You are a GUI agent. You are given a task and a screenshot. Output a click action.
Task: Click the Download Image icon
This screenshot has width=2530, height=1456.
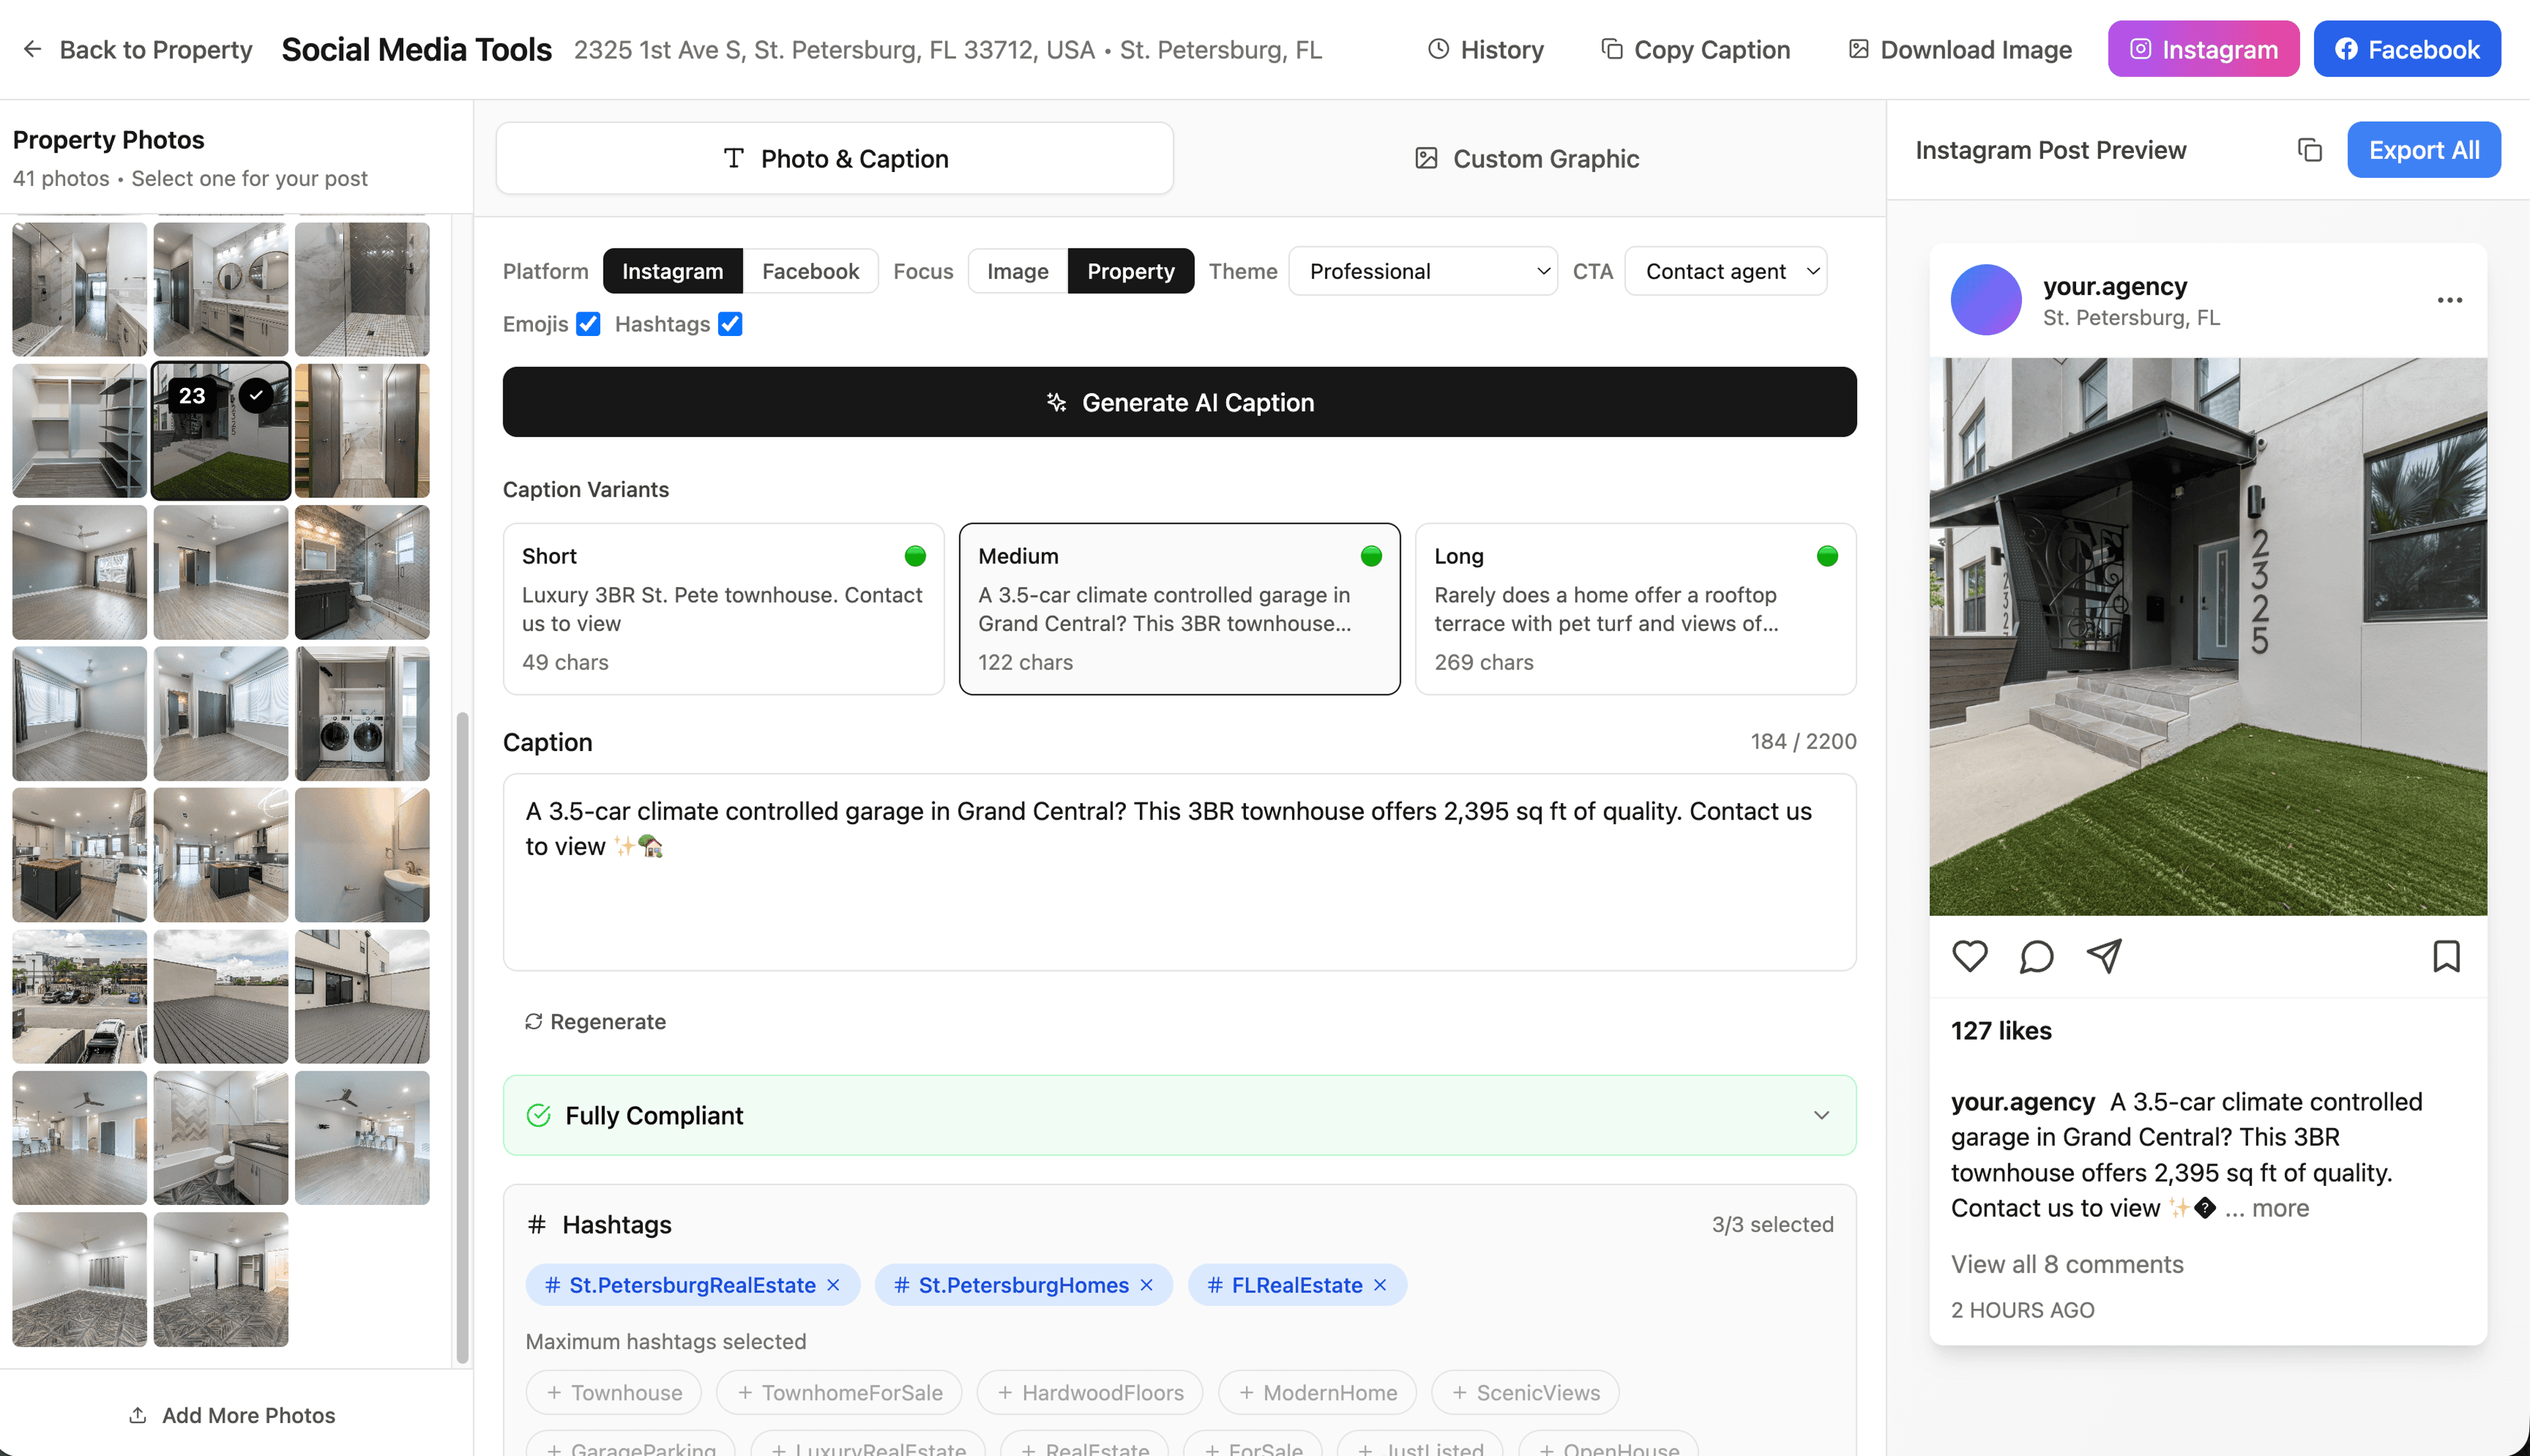[1858, 49]
